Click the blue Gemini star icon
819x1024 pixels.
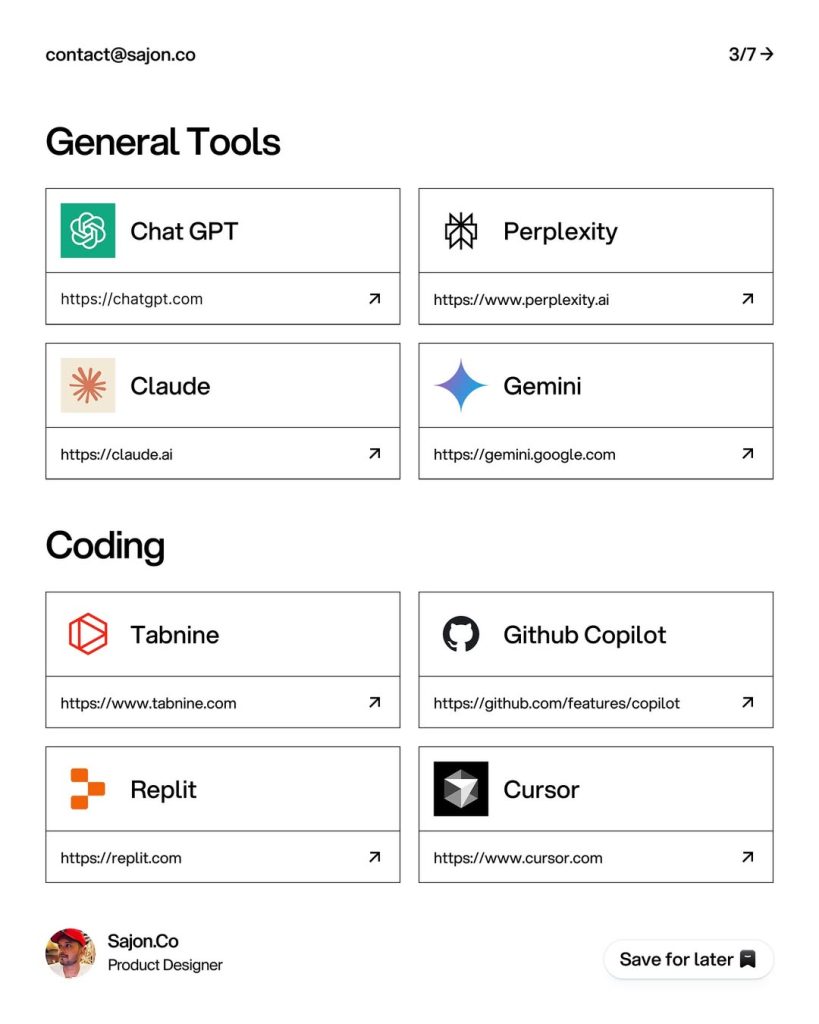point(461,385)
